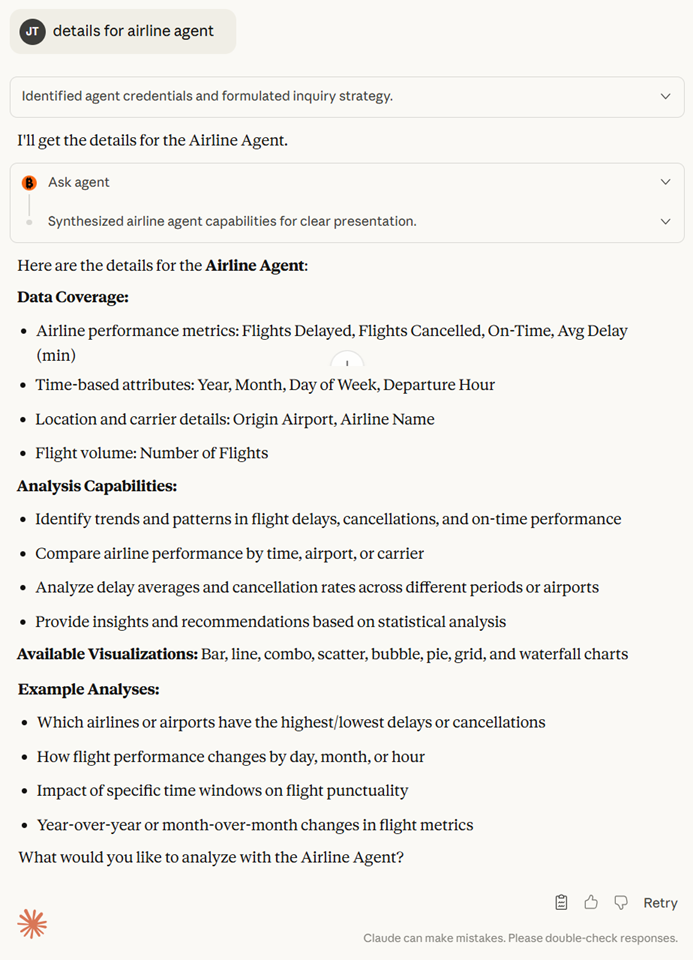693x960 pixels.
Task: Click the partially hidden scroll-down arrow button
Action: (x=347, y=362)
